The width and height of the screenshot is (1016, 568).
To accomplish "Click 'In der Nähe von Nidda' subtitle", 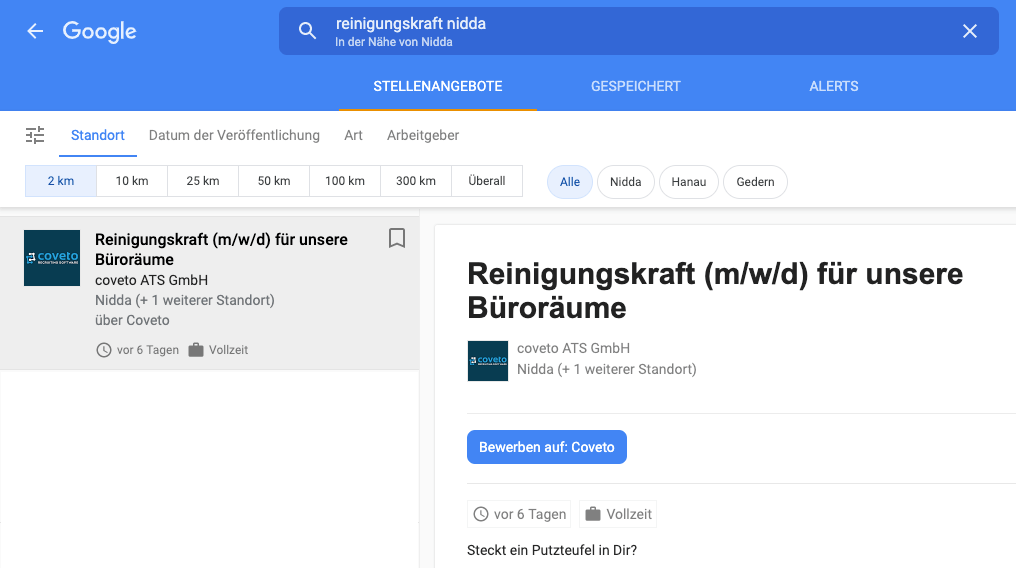I will (x=393, y=42).
